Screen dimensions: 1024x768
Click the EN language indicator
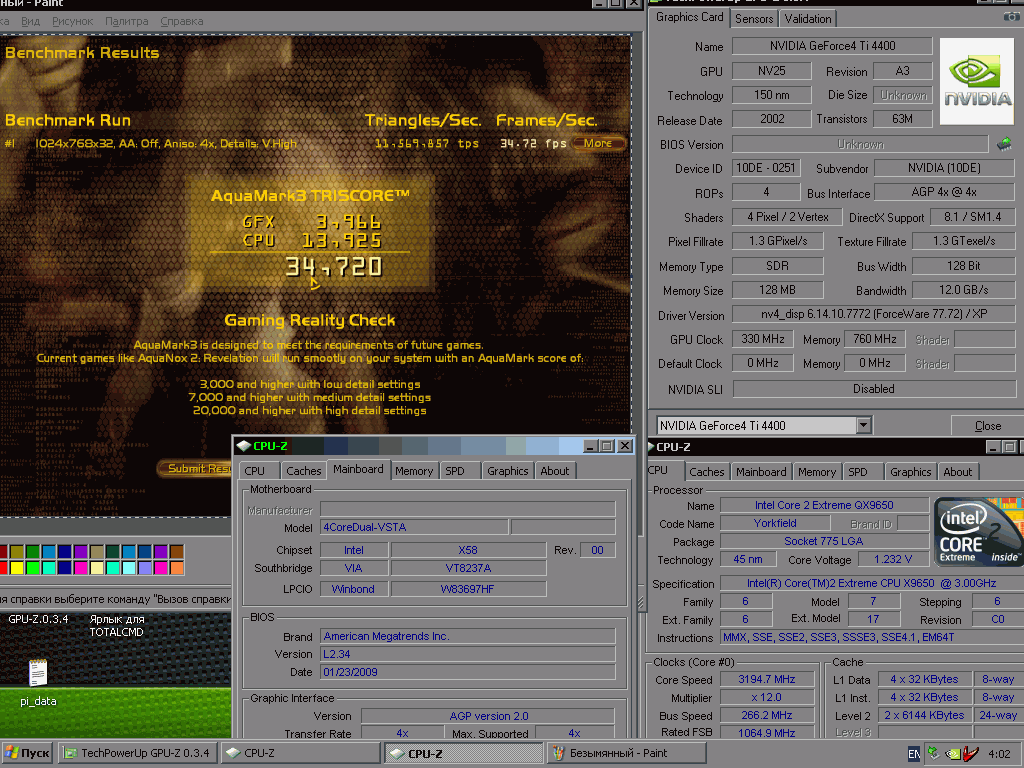pos(914,754)
